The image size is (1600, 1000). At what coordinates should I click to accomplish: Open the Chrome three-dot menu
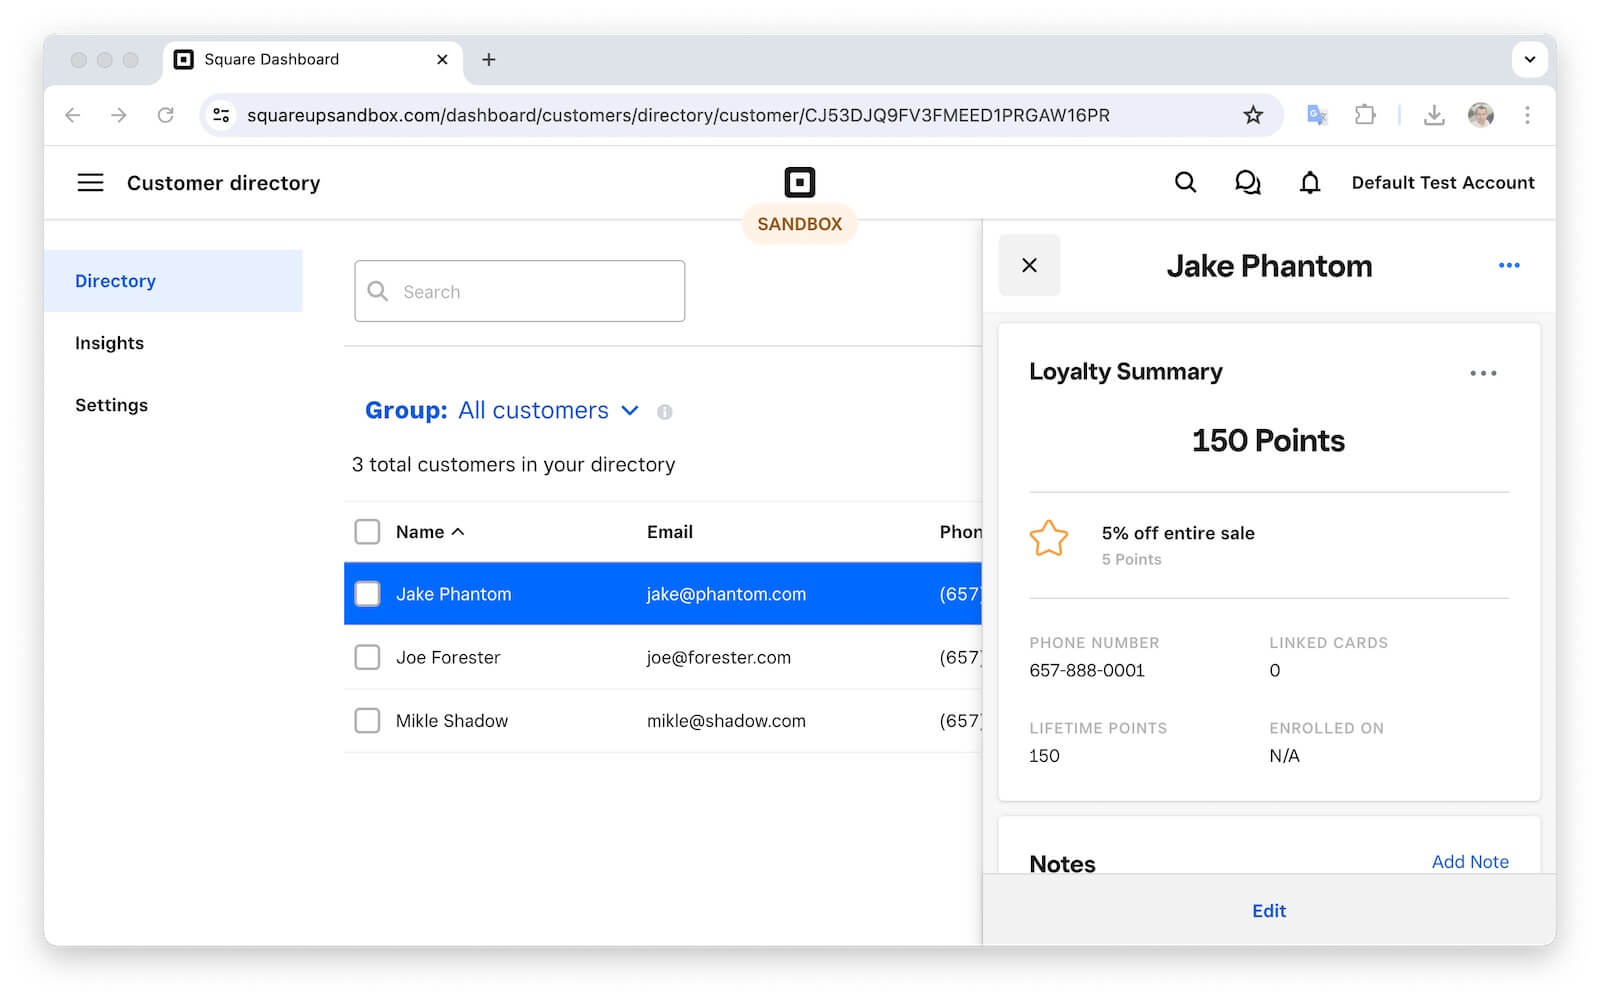(x=1527, y=115)
